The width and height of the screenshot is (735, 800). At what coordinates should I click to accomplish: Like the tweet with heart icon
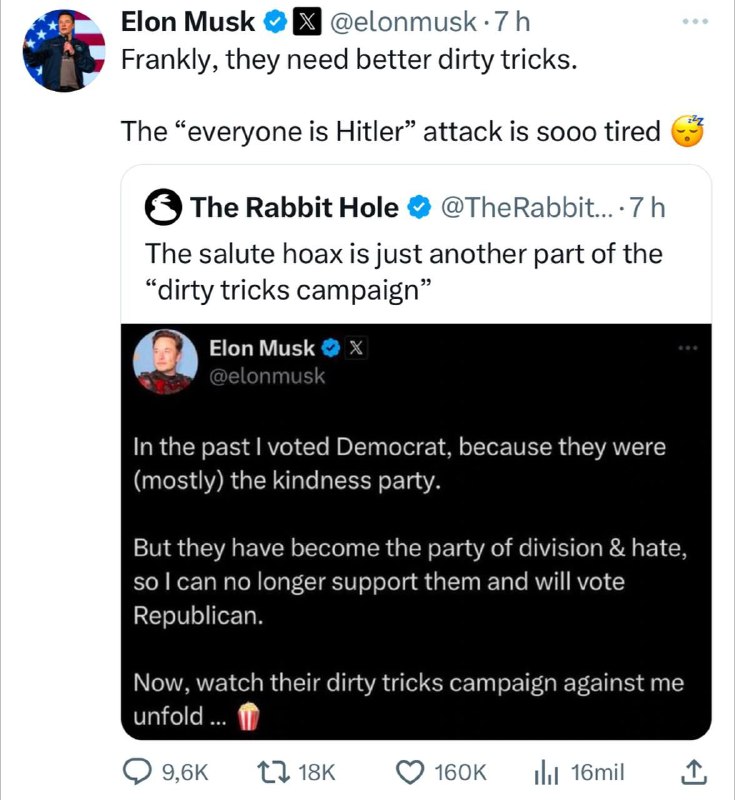click(x=409, y=771)
